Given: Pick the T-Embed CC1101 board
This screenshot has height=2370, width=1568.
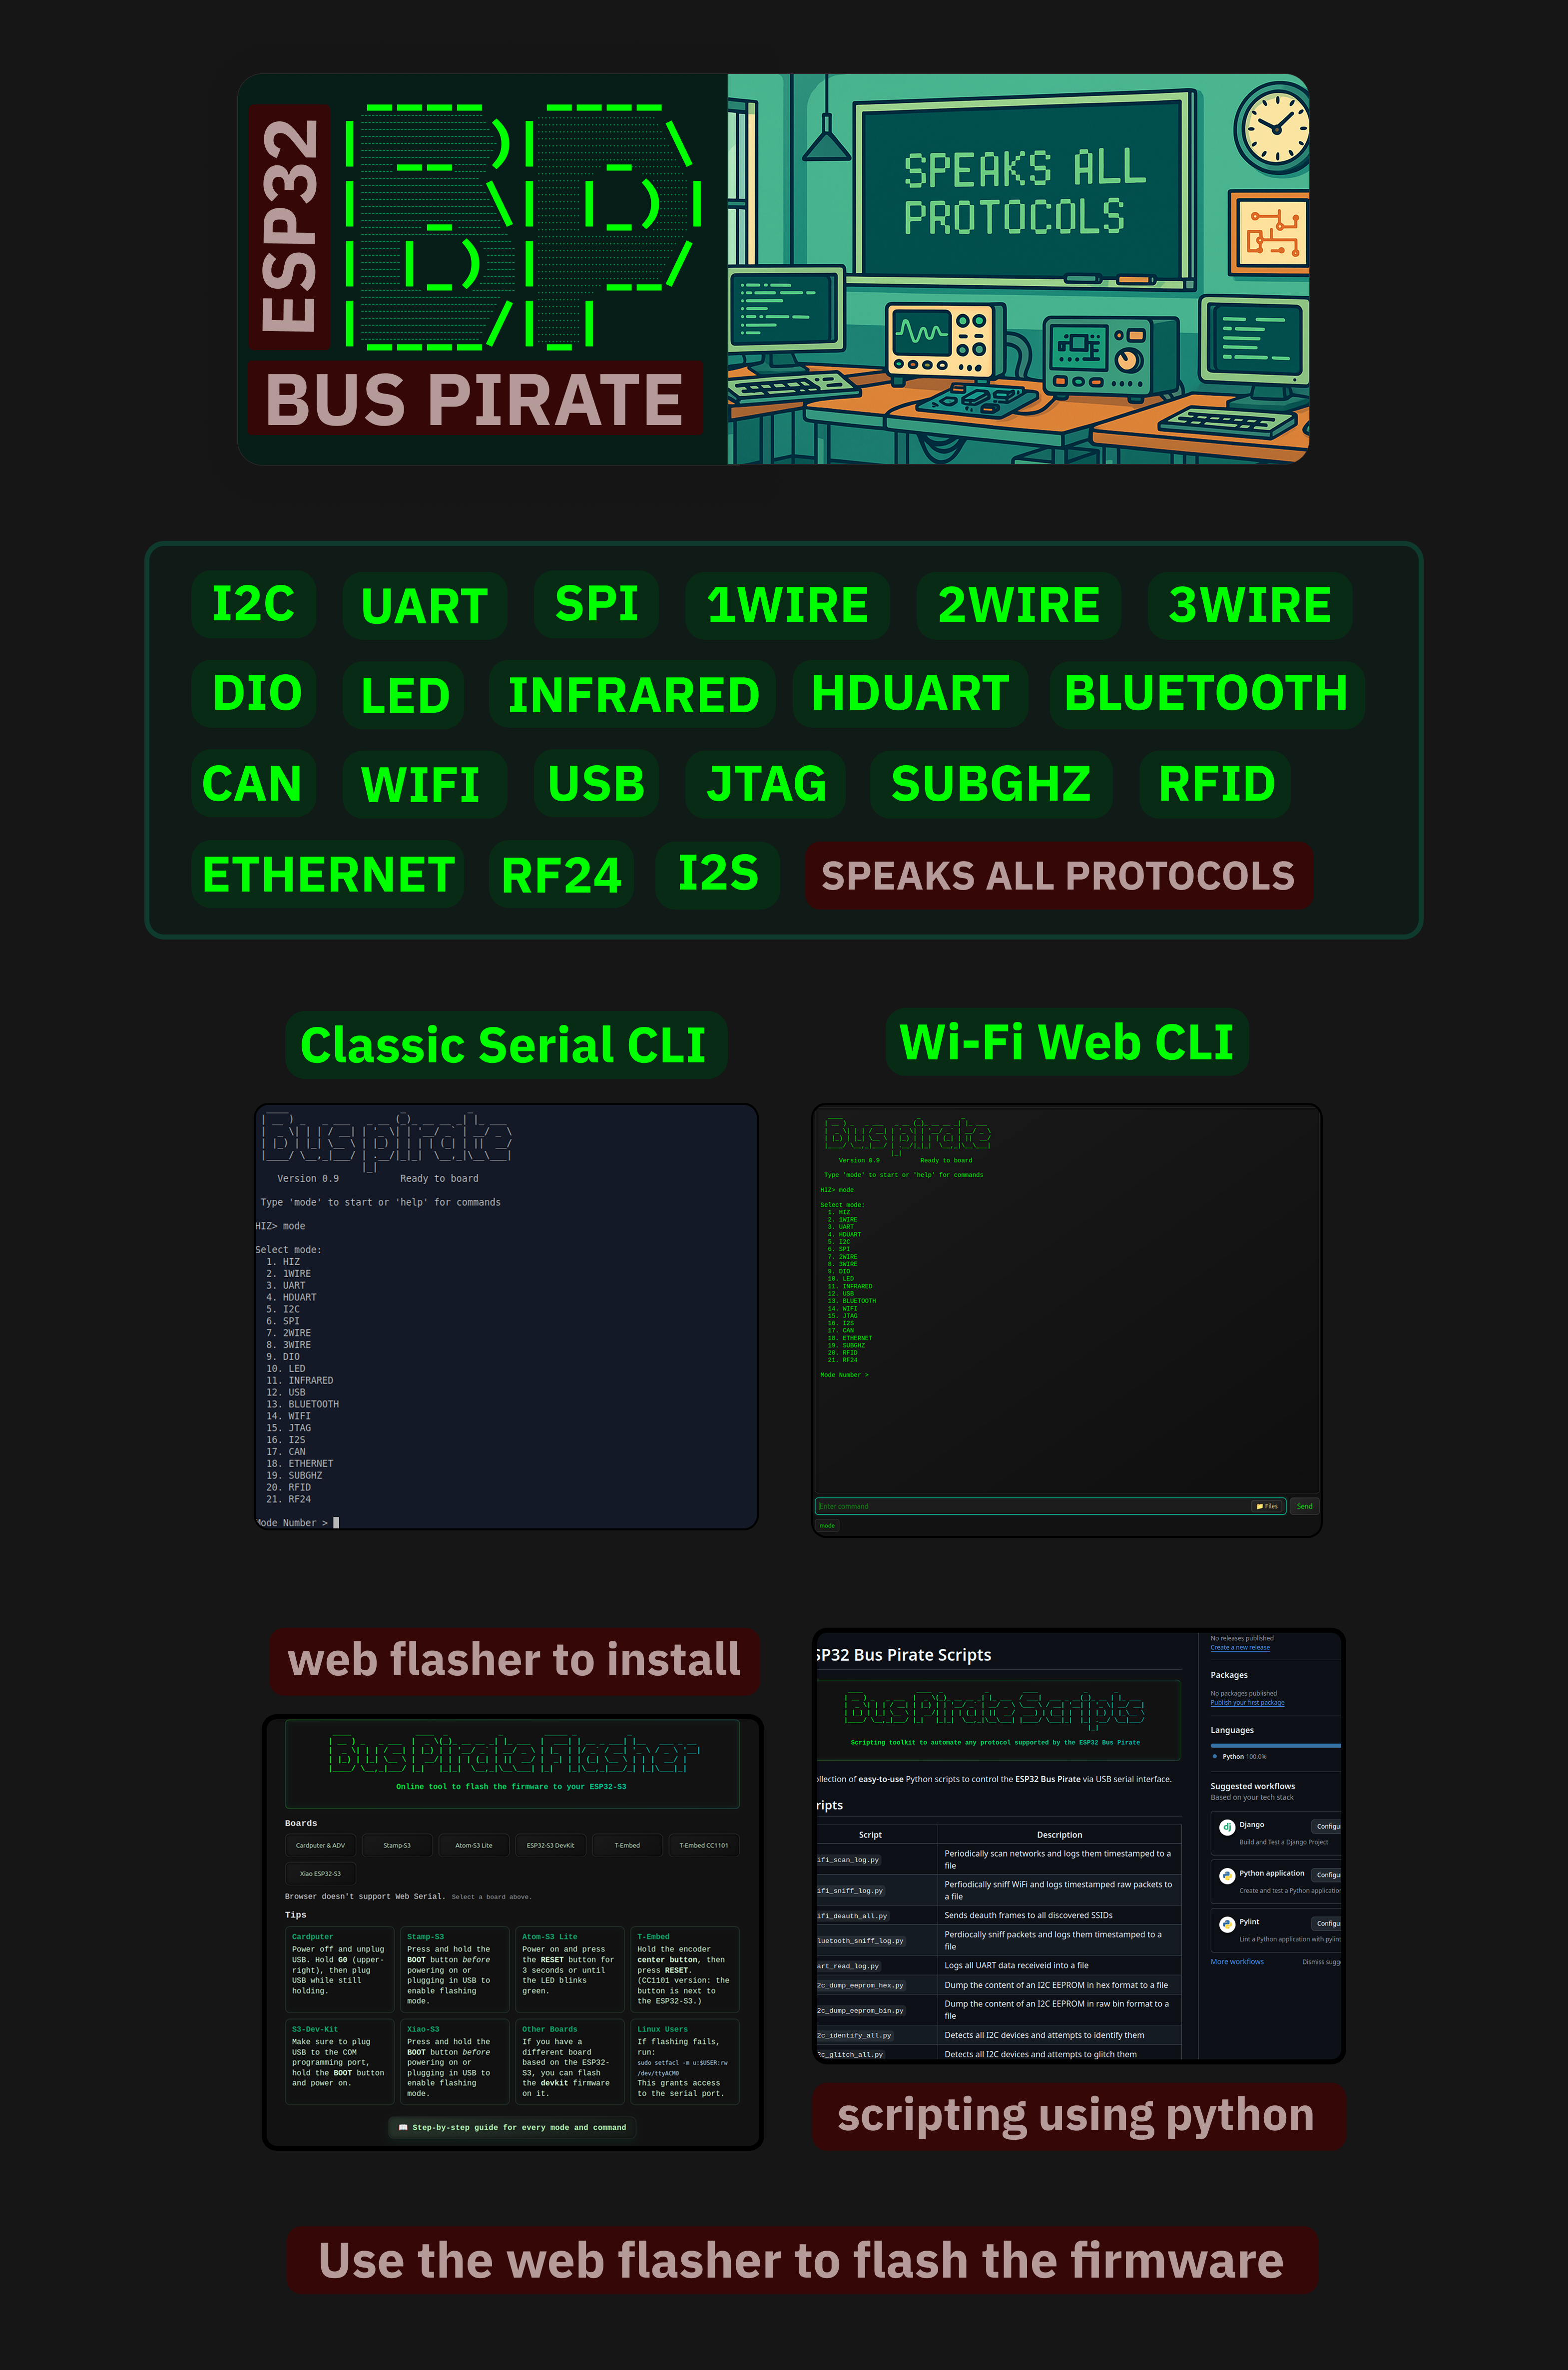Looking at the screenshot, I should point(703,1845).
